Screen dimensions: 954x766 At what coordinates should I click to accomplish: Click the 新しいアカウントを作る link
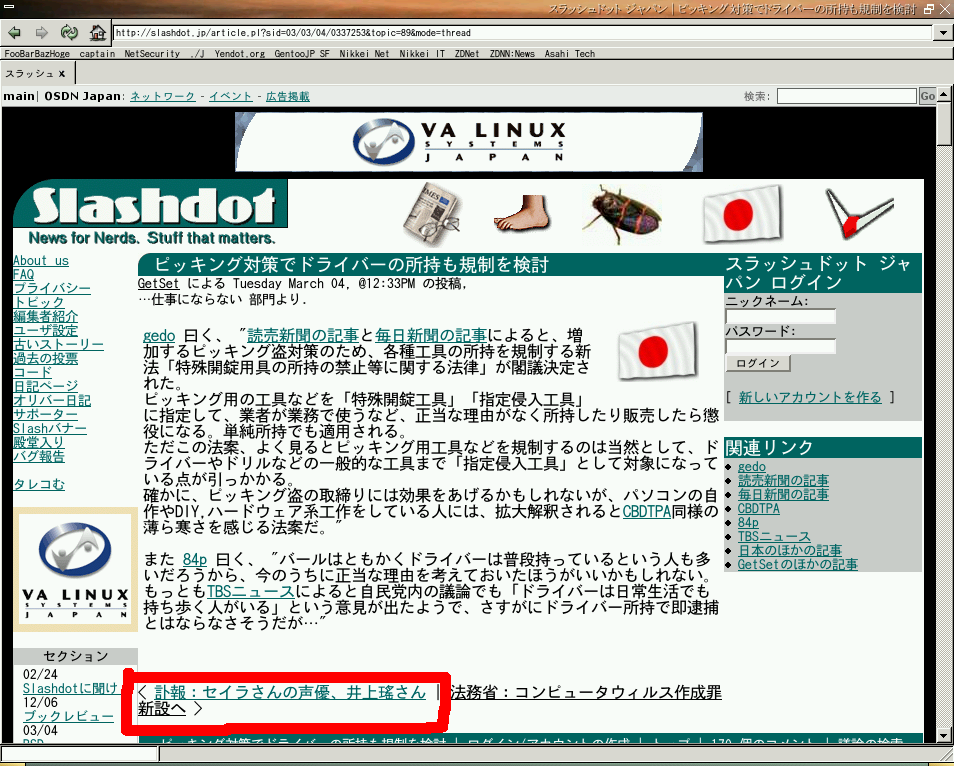pos(810,397)
